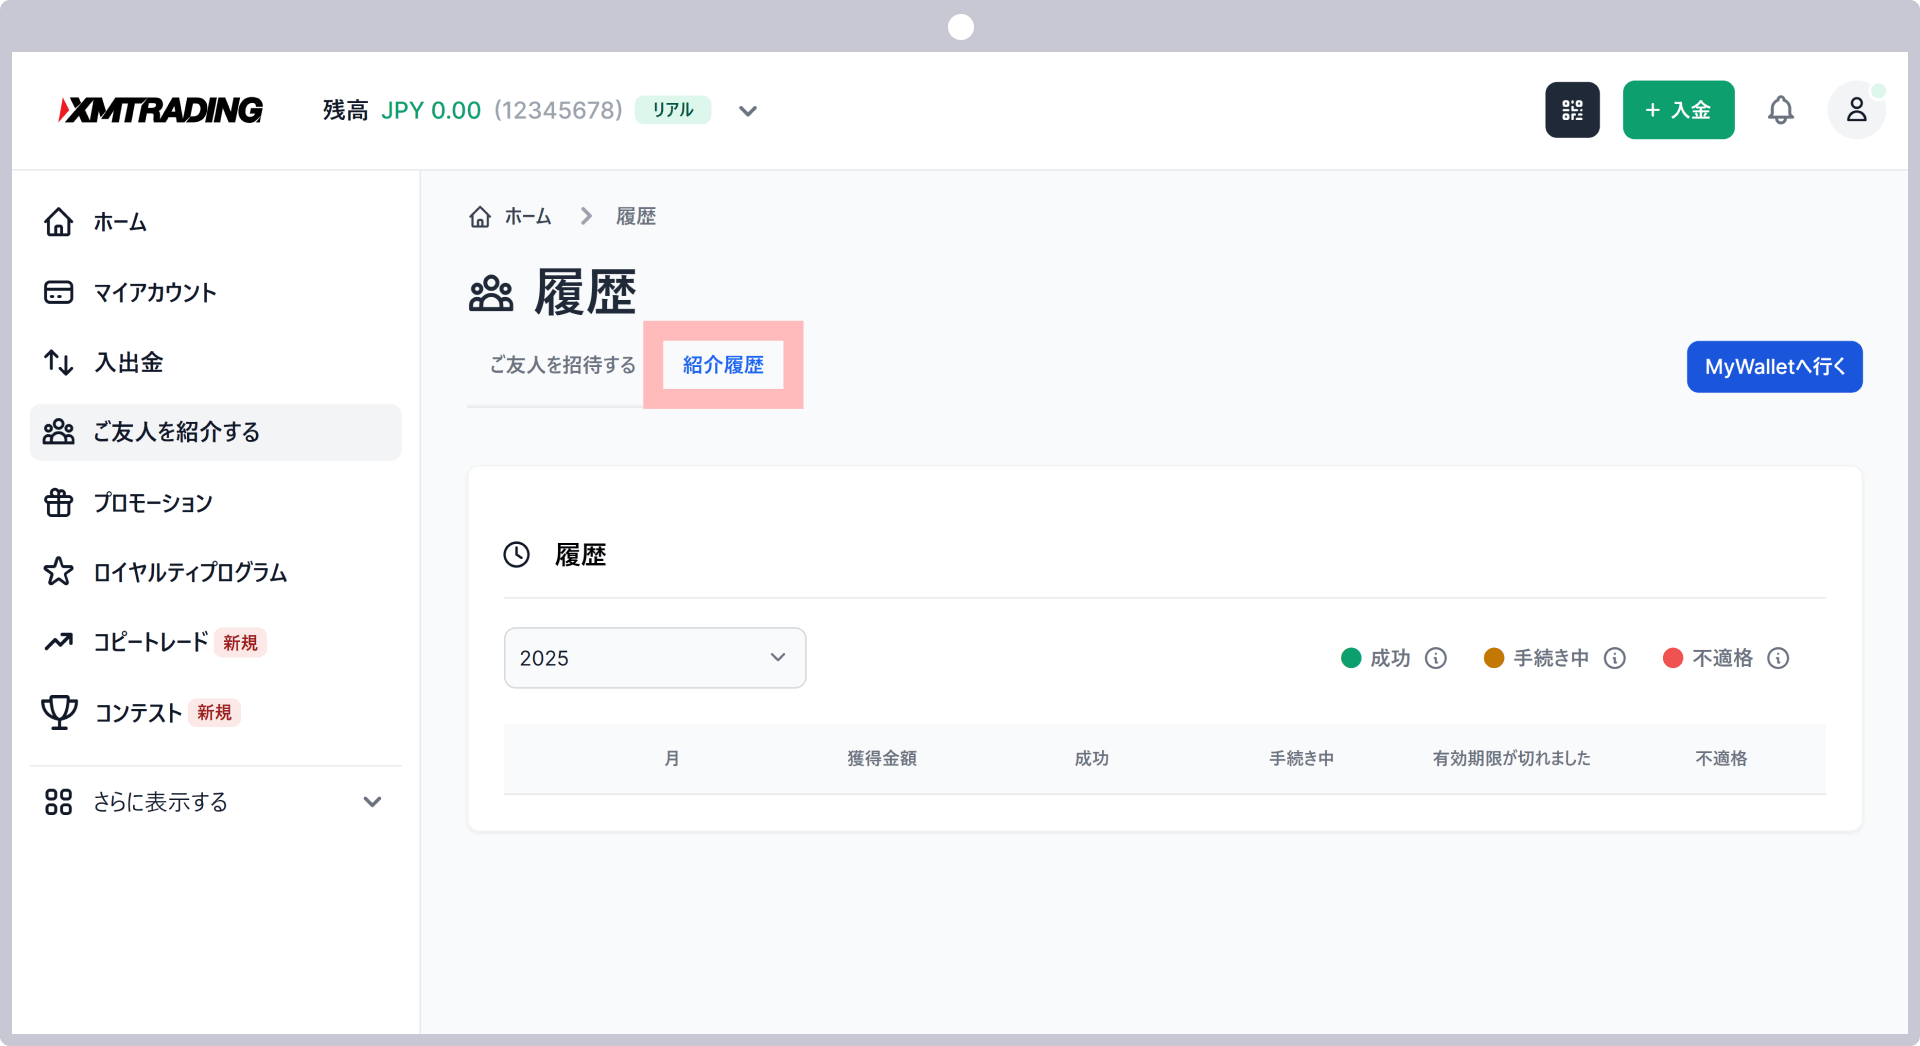Switch to ご友人を招待する tab
This screenshot has width=1920, height=1046.
[562, 365]
